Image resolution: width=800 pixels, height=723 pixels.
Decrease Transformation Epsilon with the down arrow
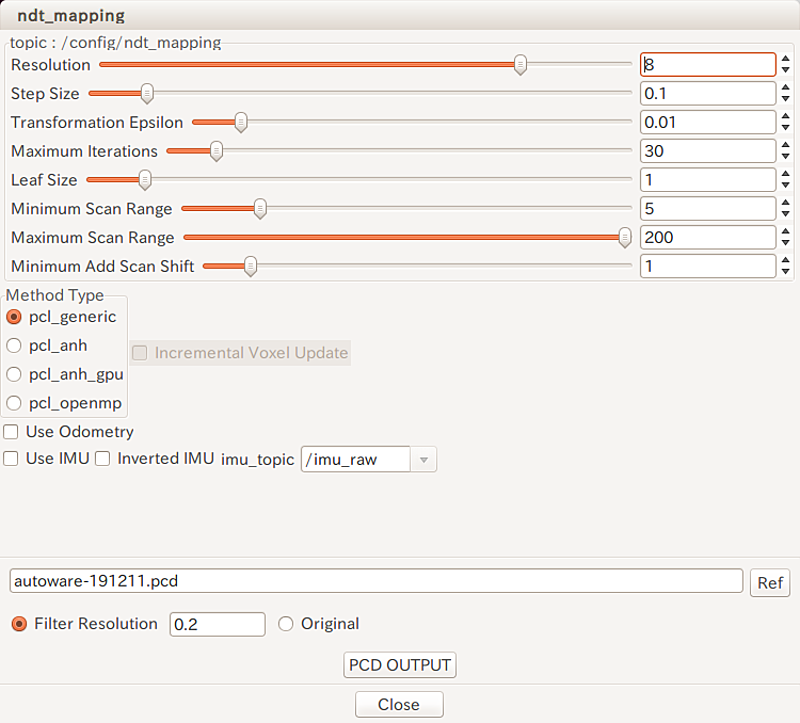786,128
